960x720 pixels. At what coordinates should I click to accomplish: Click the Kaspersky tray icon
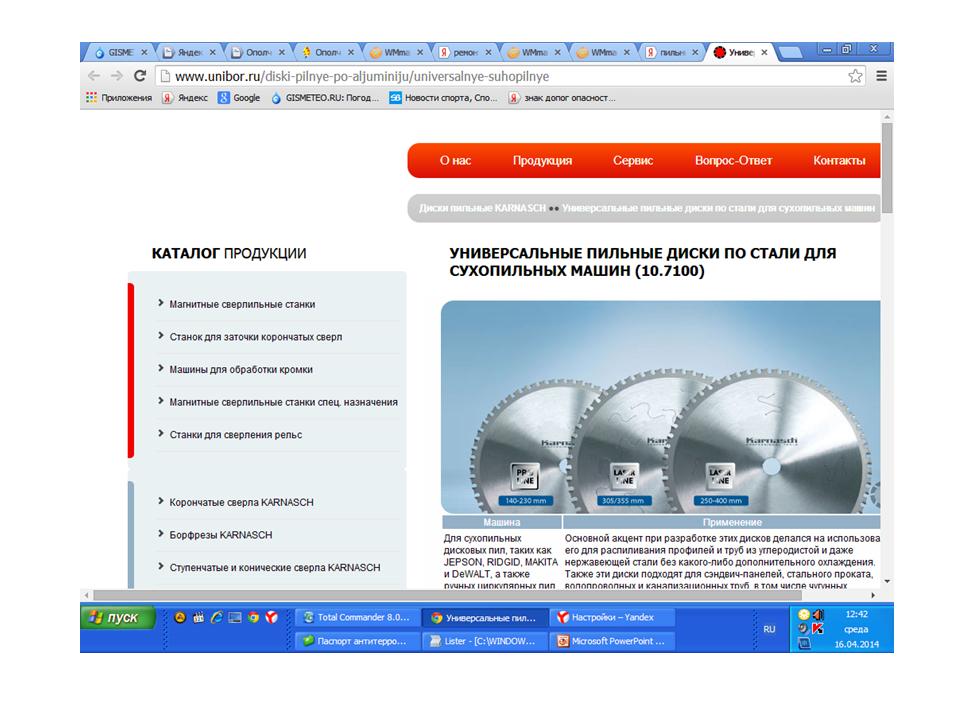817,628
